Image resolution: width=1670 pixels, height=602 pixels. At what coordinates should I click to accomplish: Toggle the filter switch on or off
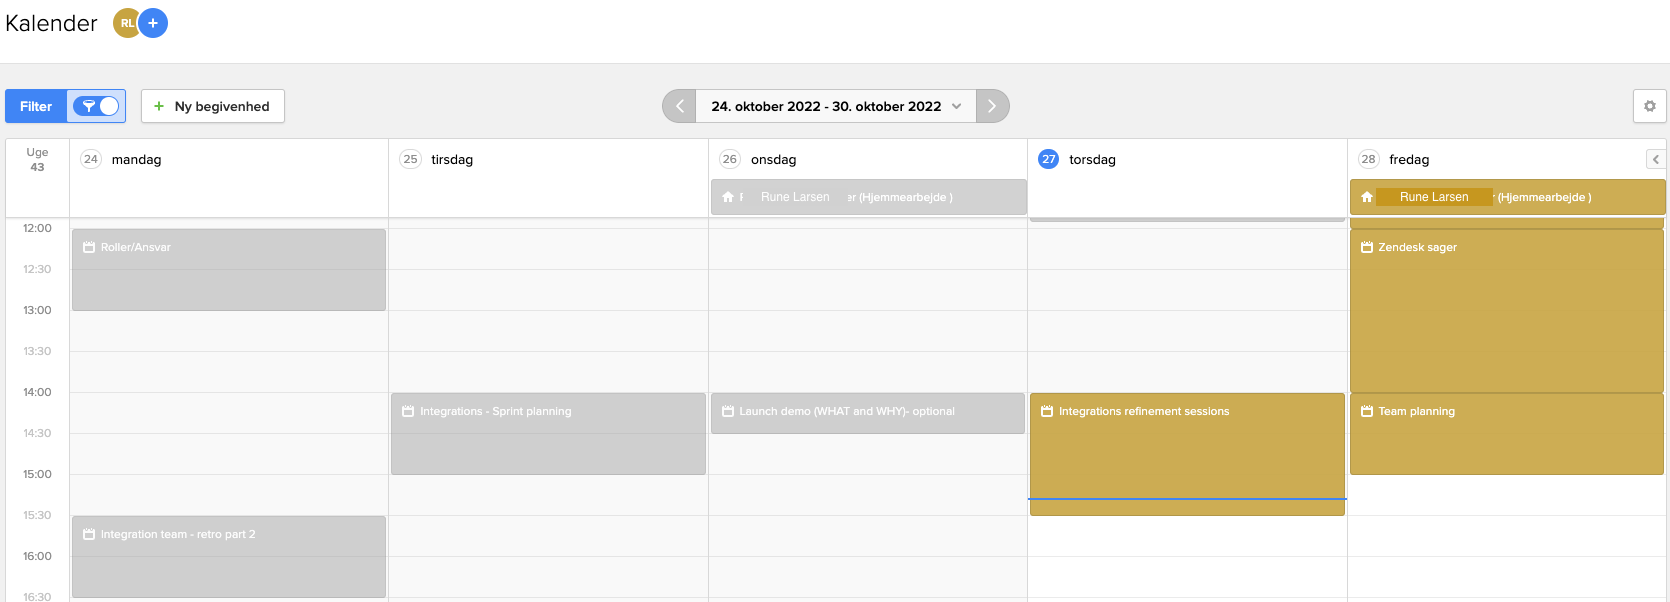coord(96,106)
